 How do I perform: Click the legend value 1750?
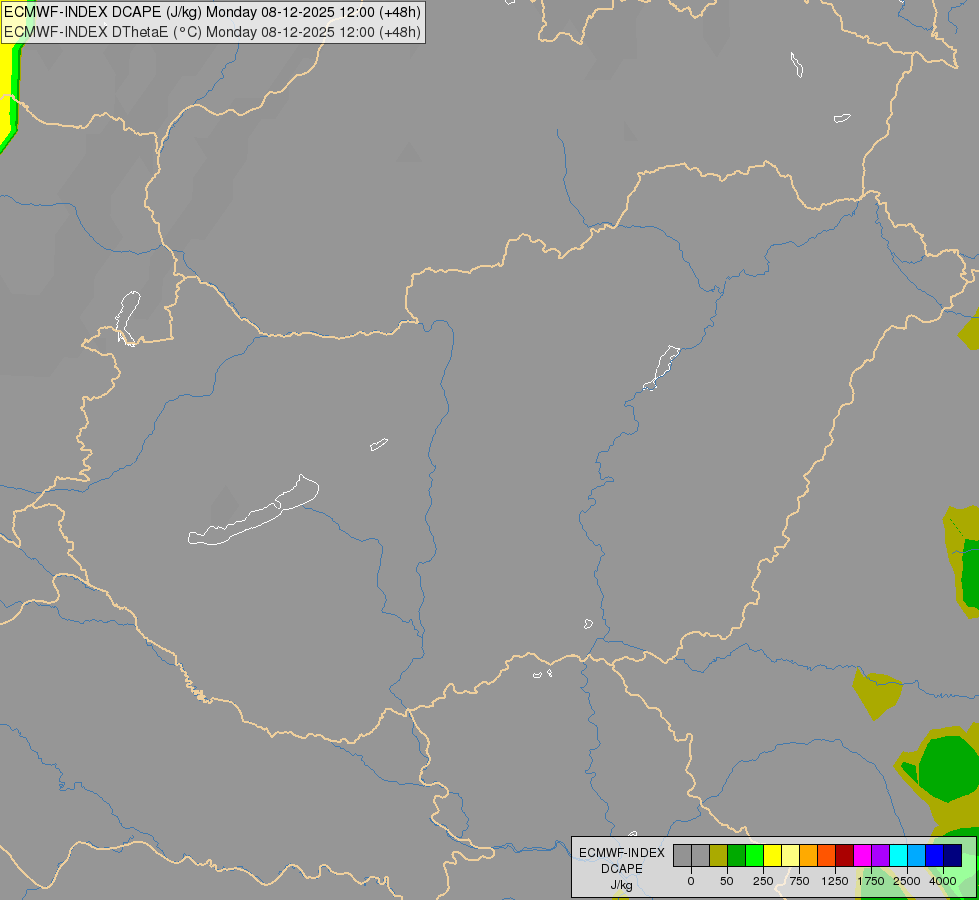[871, 881]
